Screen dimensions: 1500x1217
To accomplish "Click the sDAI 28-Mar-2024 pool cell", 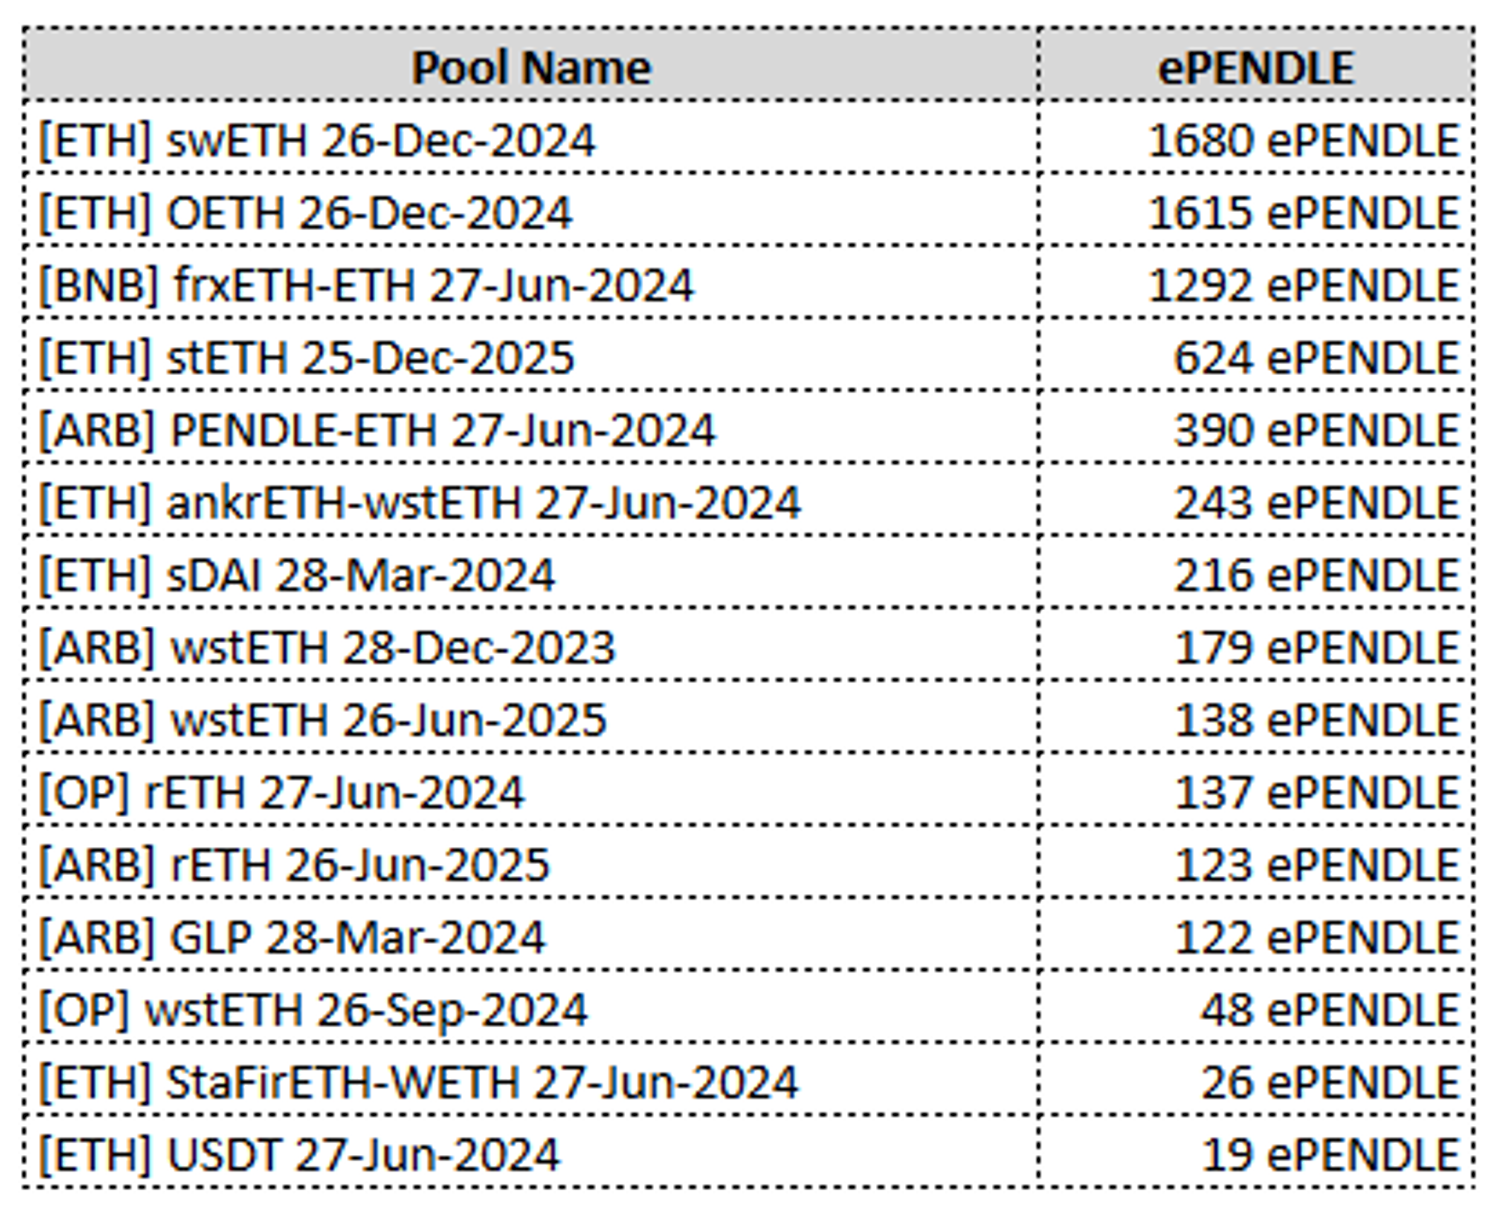I will [x=297, y=575].
